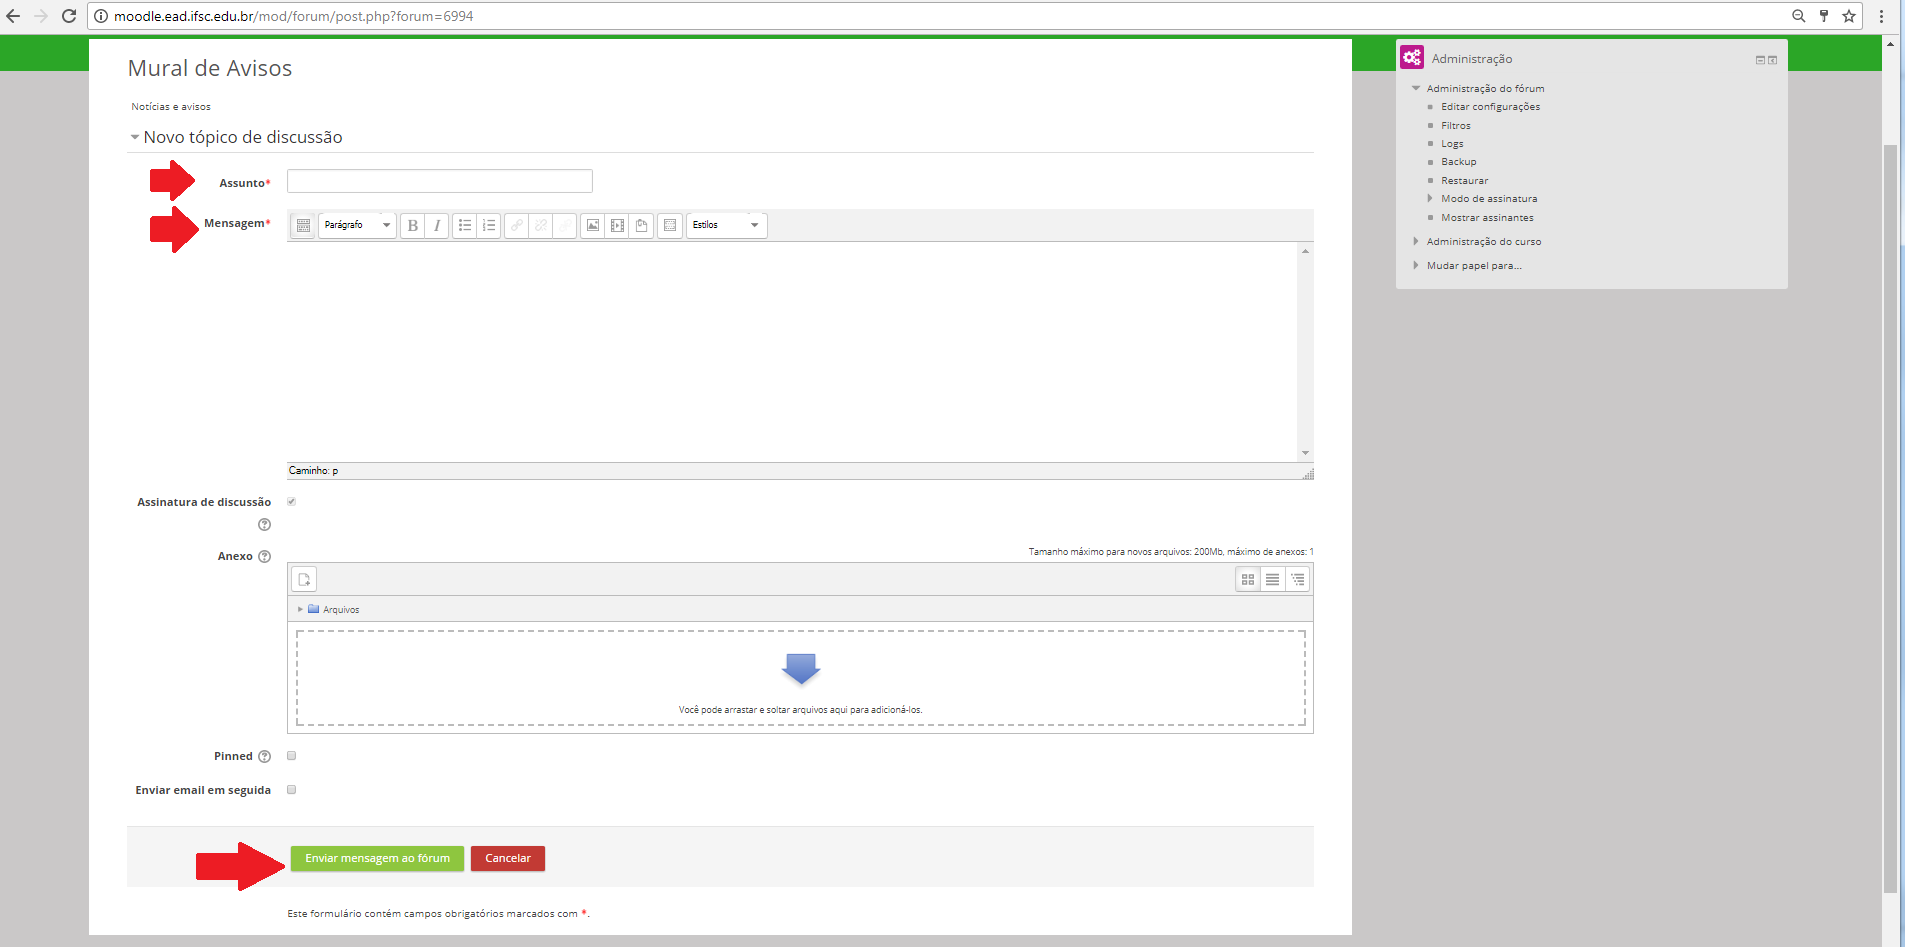This screenshot has height=947, width=1905.
Task: Toggle bold formatting in the editor
Action: [x=412, y=226]
